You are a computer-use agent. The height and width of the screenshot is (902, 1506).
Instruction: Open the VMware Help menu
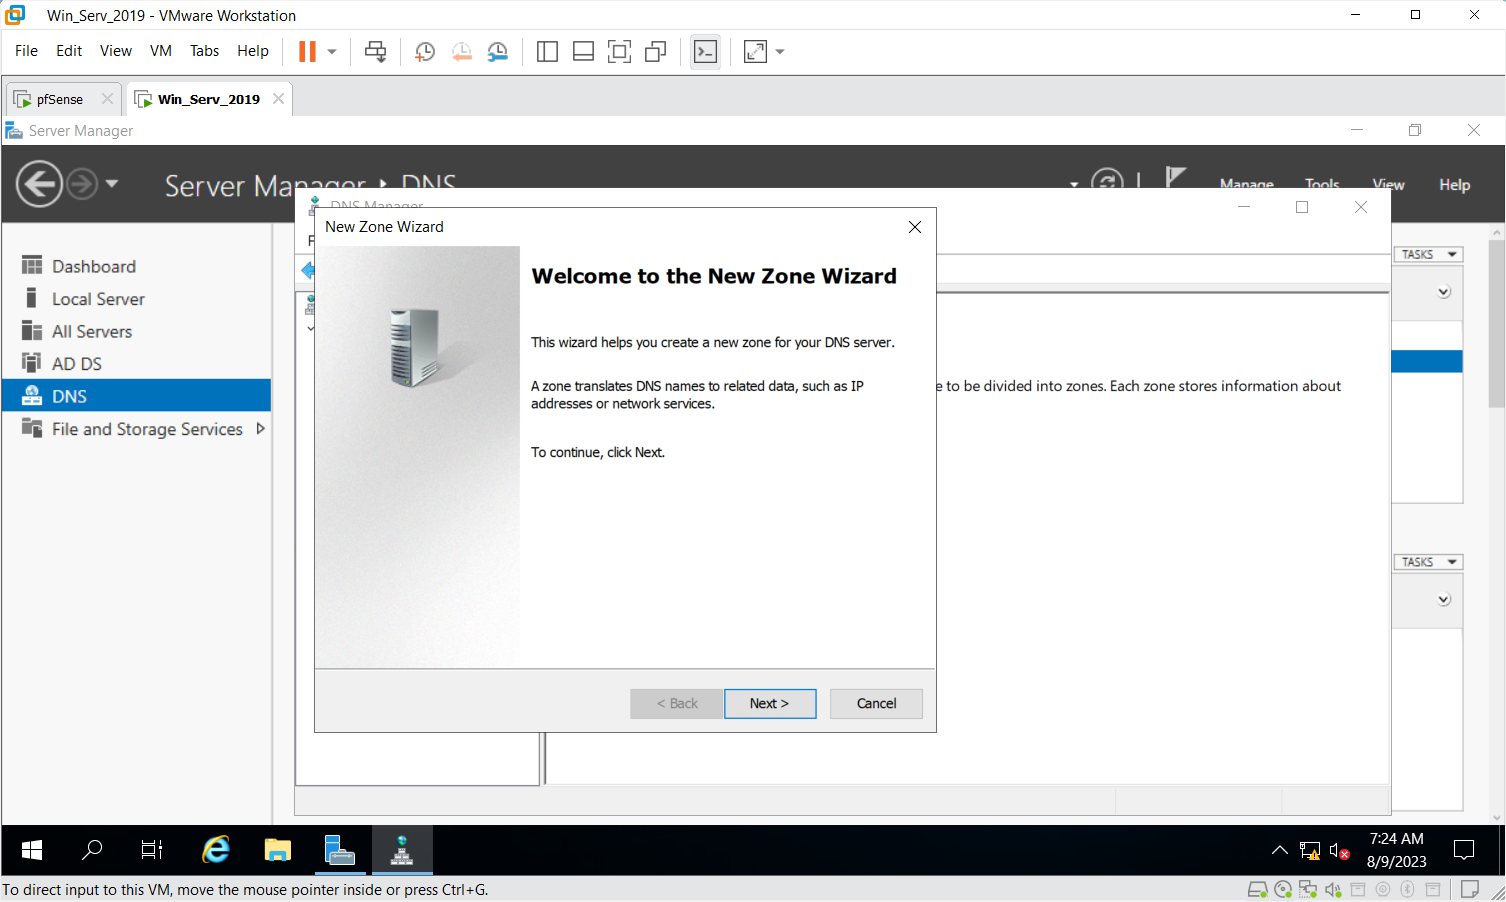point(253,51)
